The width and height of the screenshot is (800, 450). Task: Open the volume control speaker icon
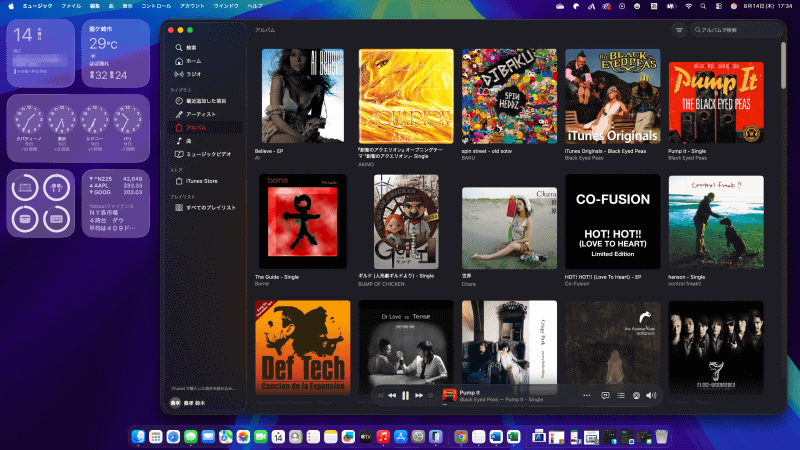652,395
